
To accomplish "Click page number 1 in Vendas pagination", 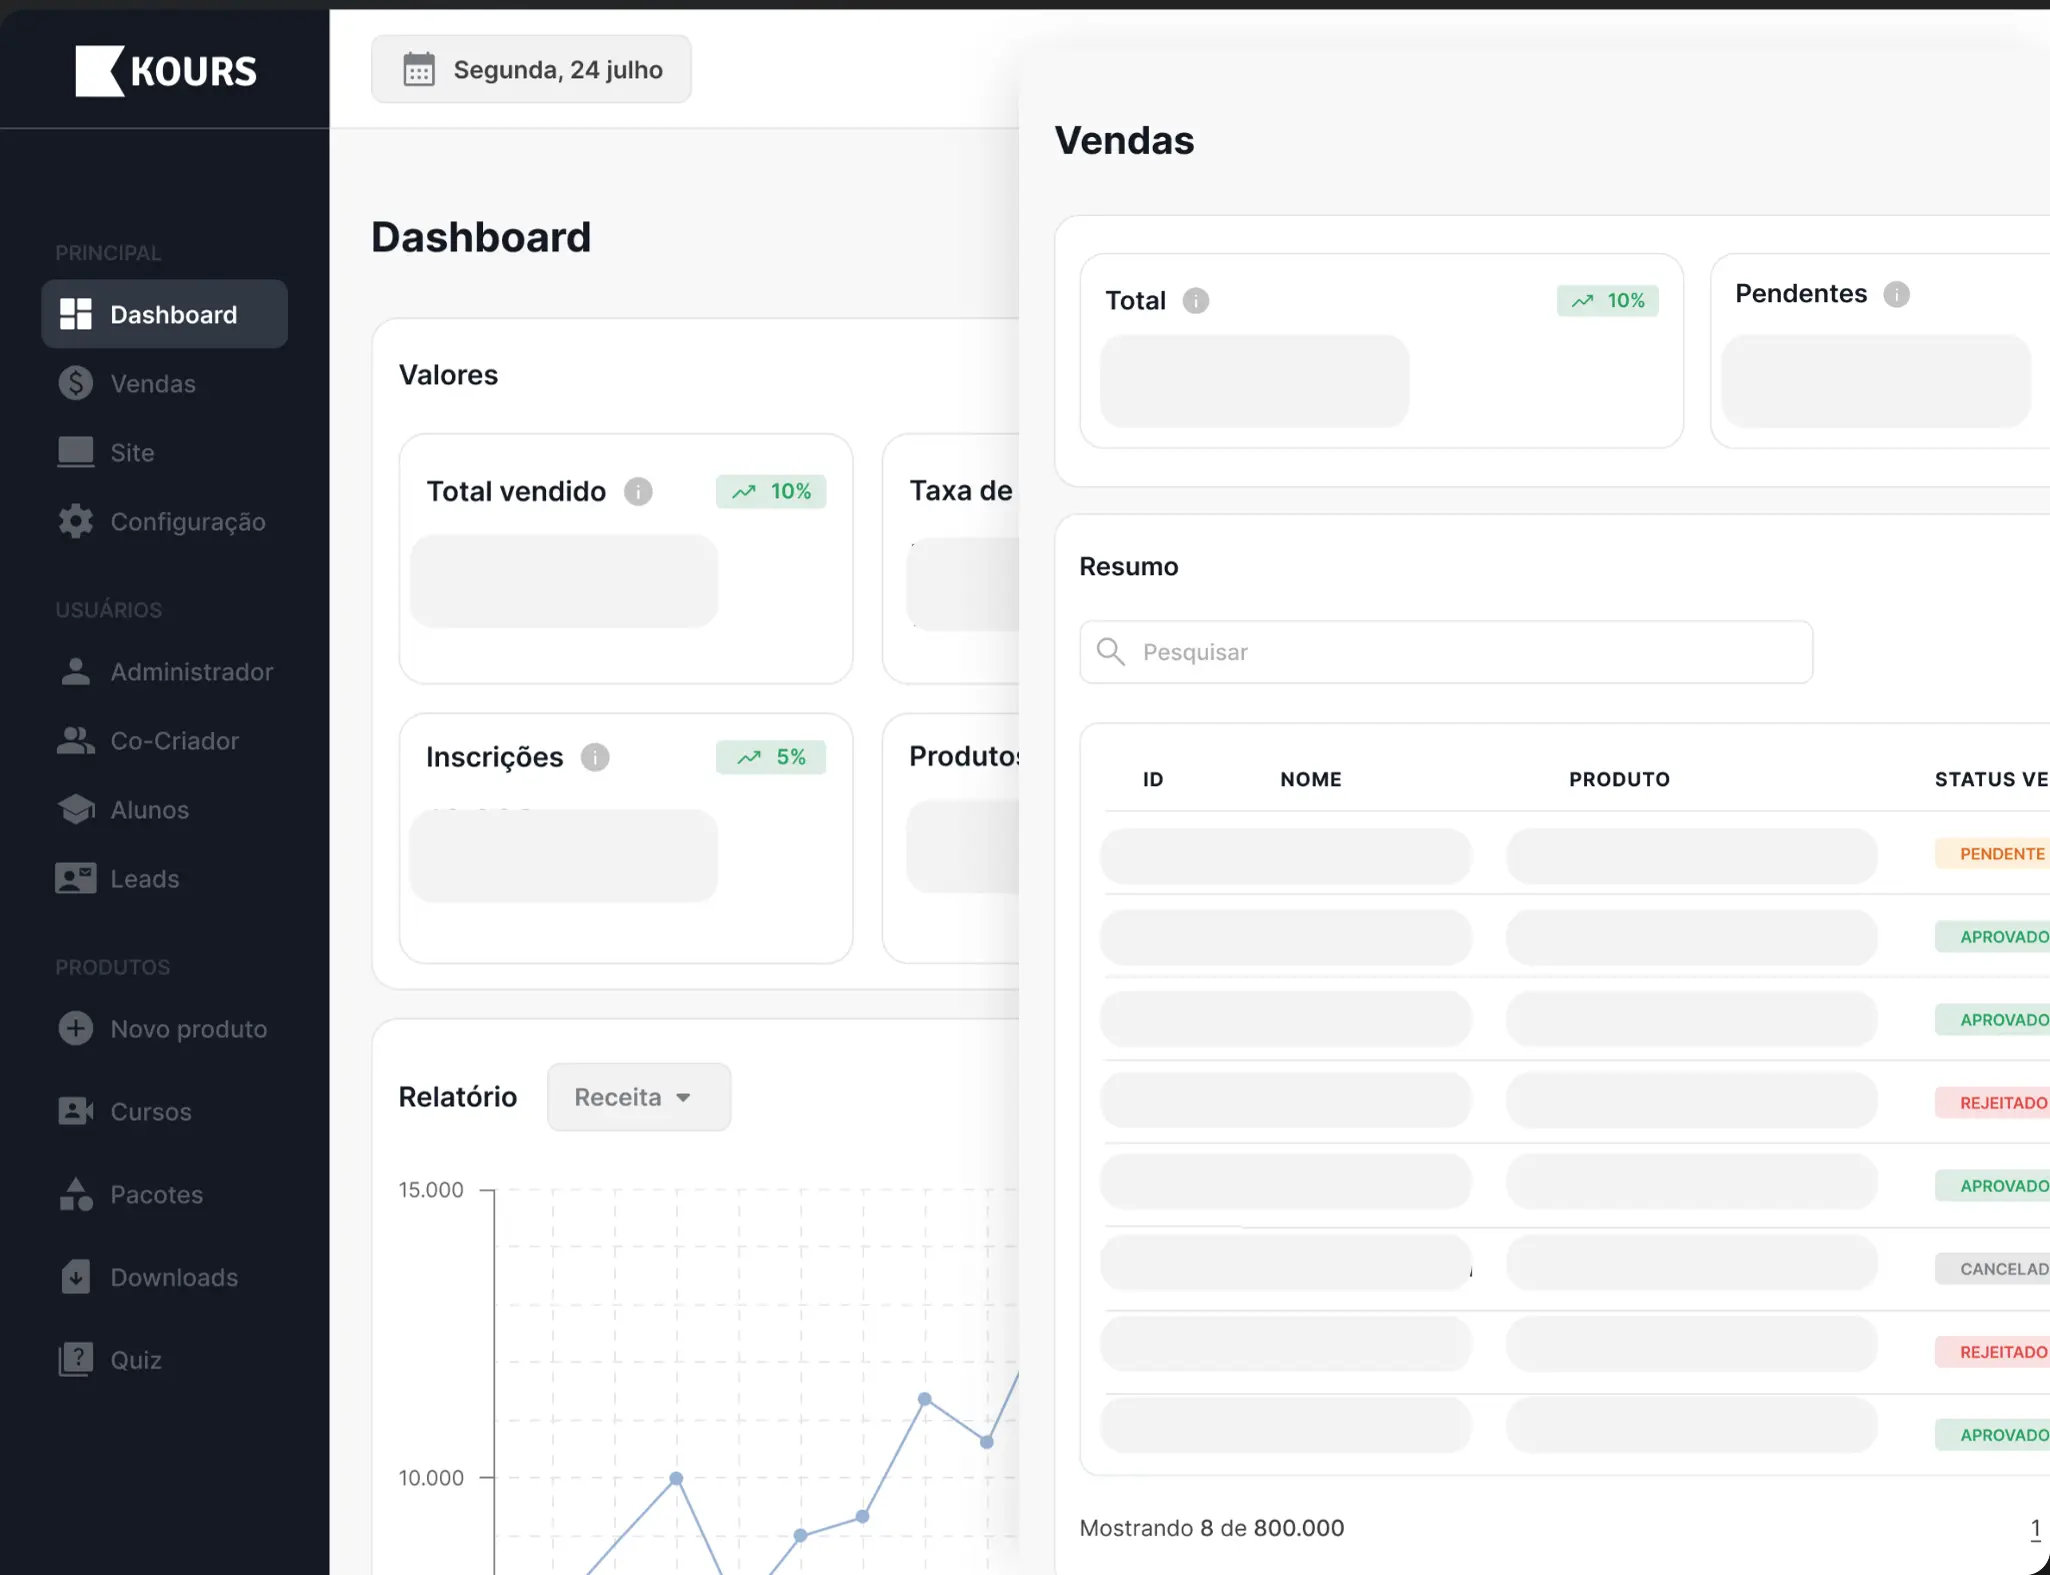I will (x=2035, y=1527).
